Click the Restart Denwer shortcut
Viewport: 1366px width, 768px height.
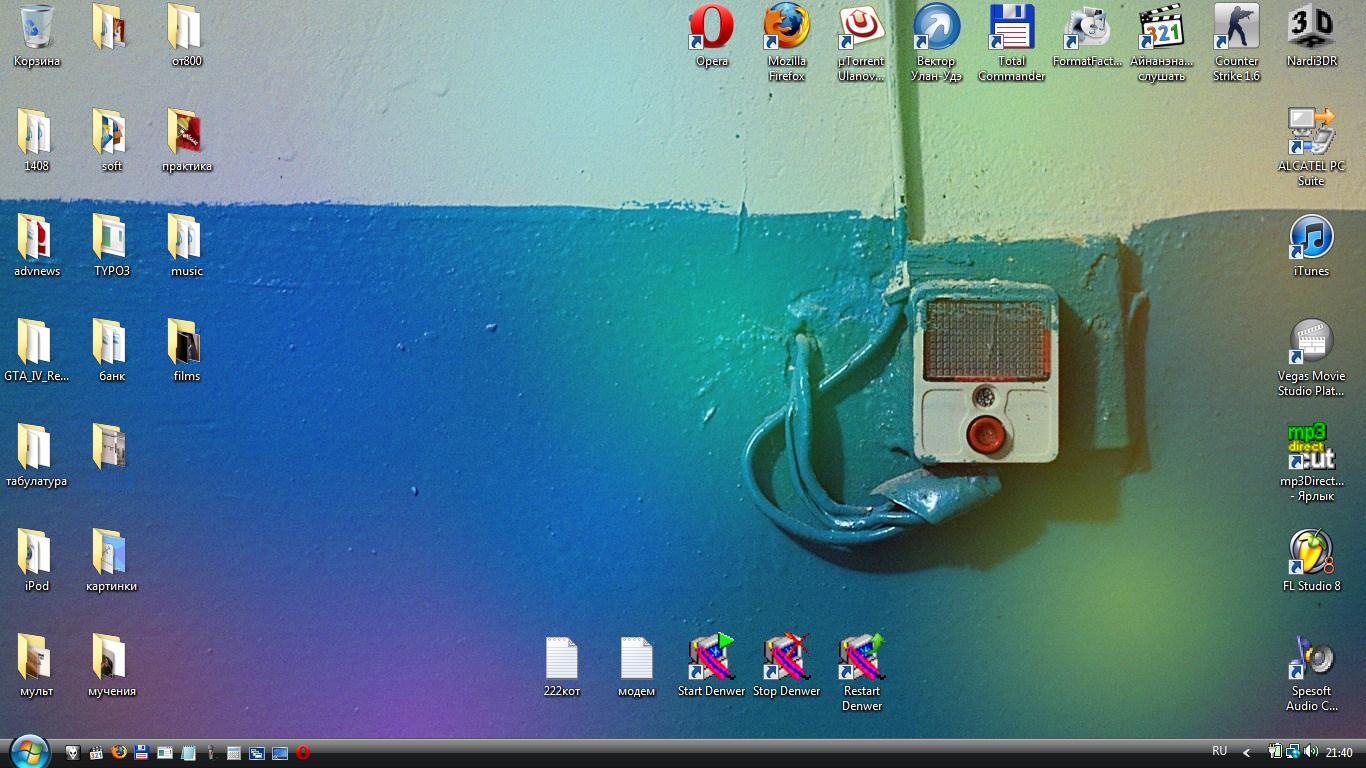pos(861,658)
